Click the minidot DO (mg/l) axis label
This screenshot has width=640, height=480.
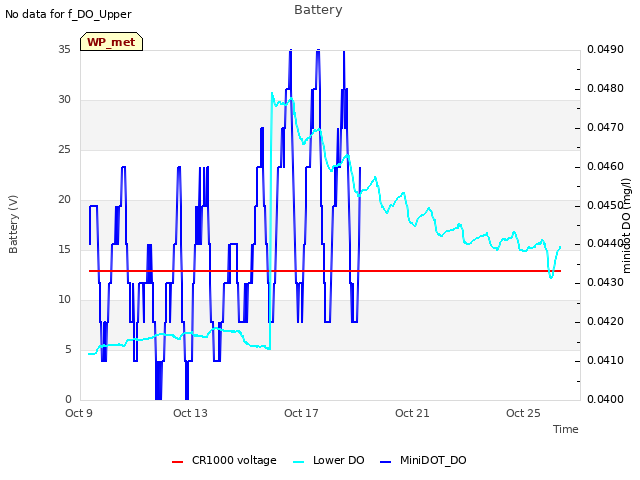click(627, 225)
